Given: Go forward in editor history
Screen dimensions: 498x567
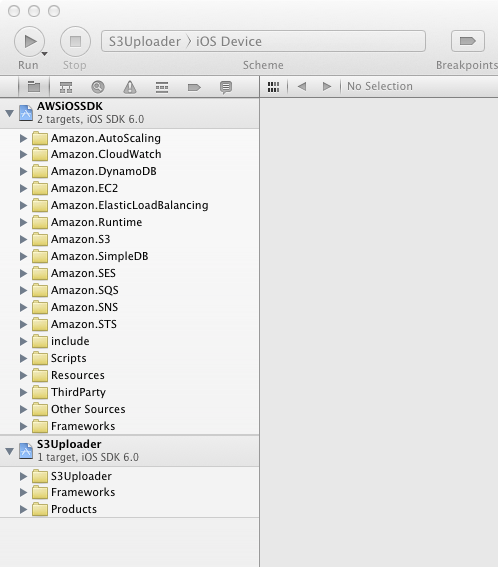Looking at the screenshot, I should (x=327, y=86).
